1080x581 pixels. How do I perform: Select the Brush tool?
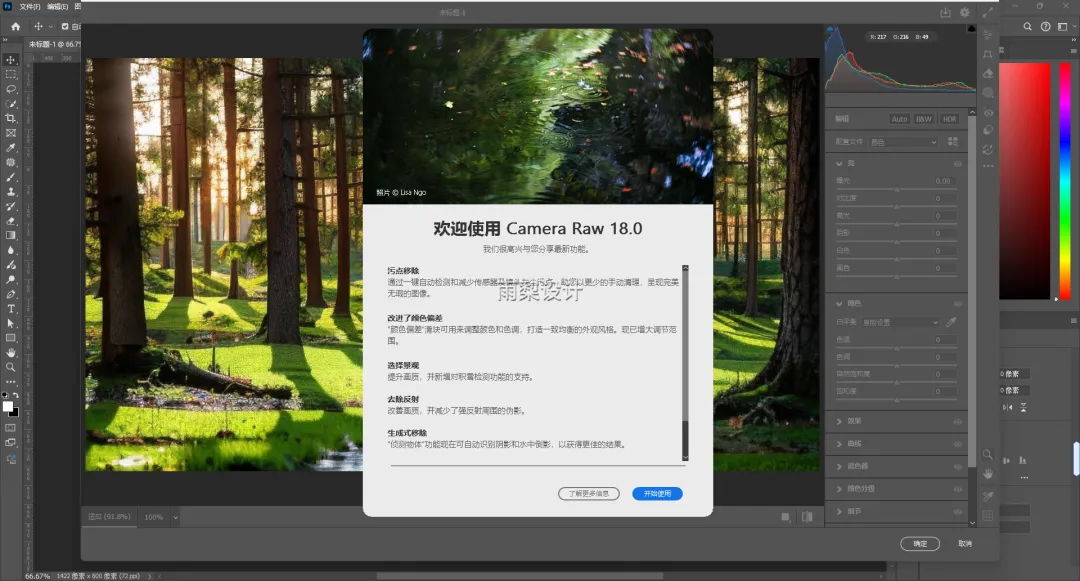[x=10, y=177]
